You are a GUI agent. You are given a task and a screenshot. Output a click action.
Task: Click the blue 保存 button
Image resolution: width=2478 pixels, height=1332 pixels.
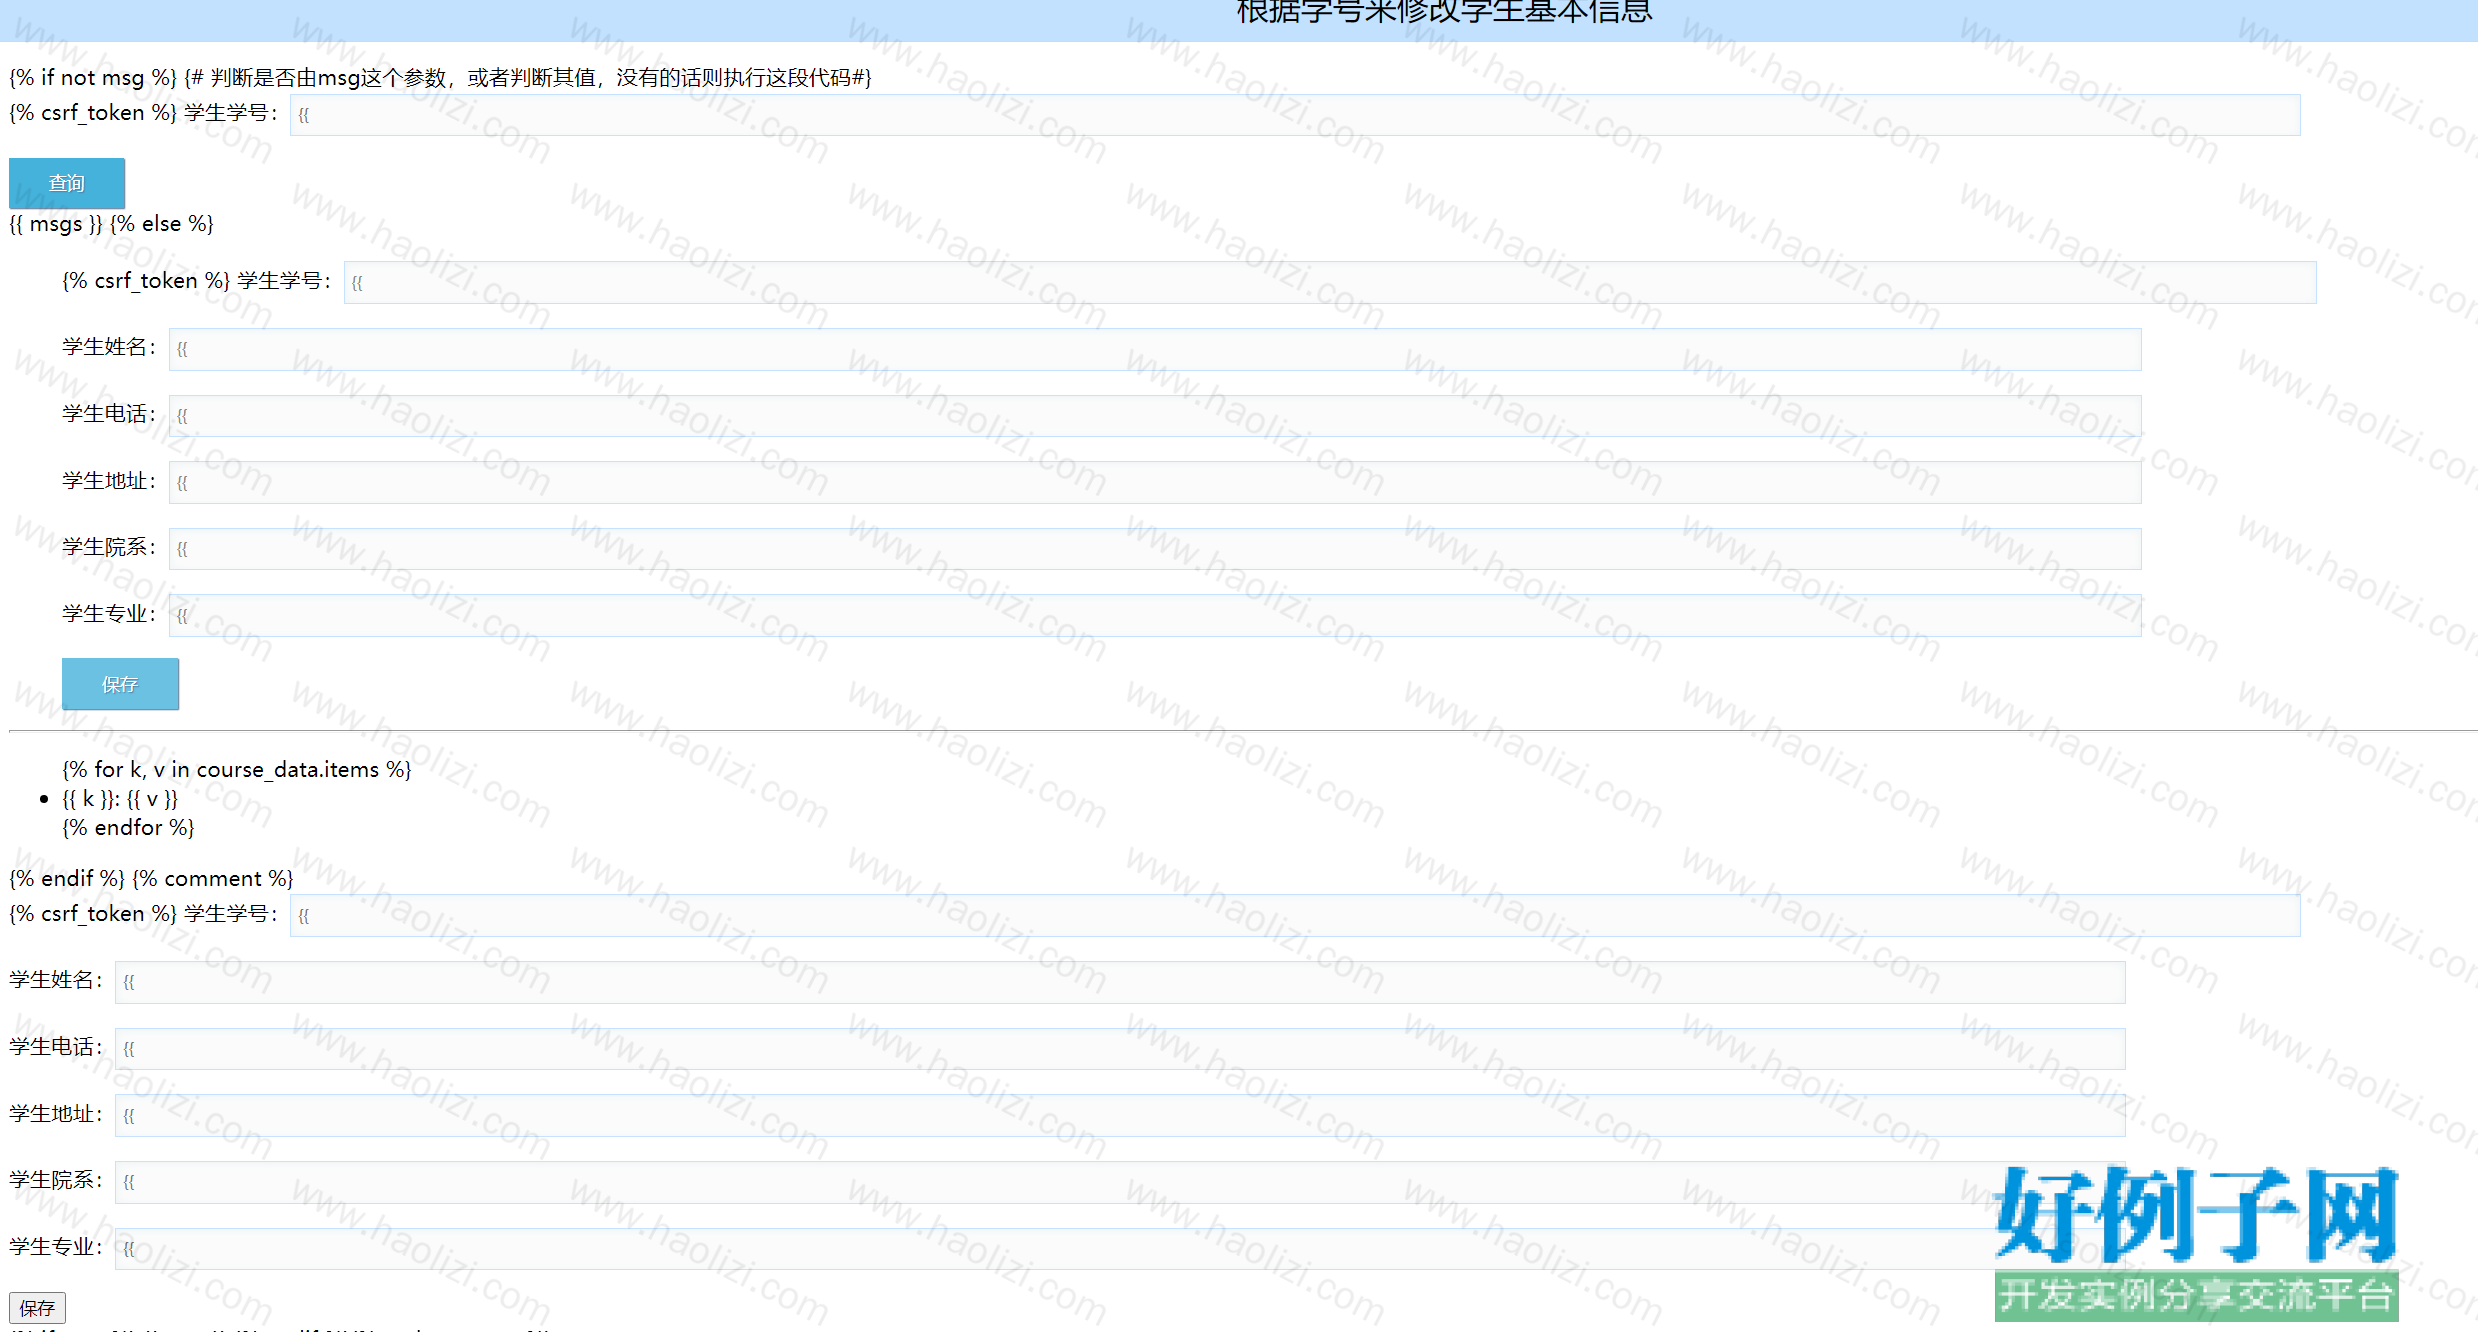point(120,684)
